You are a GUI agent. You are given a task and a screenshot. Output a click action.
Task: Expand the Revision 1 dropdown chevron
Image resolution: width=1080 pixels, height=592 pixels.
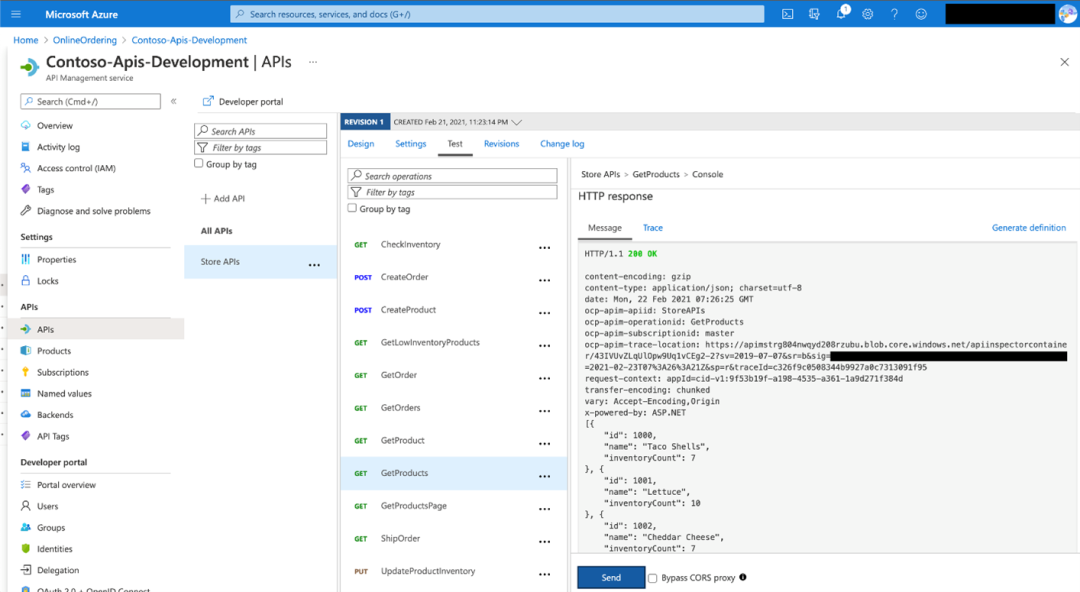click(517, 122)
